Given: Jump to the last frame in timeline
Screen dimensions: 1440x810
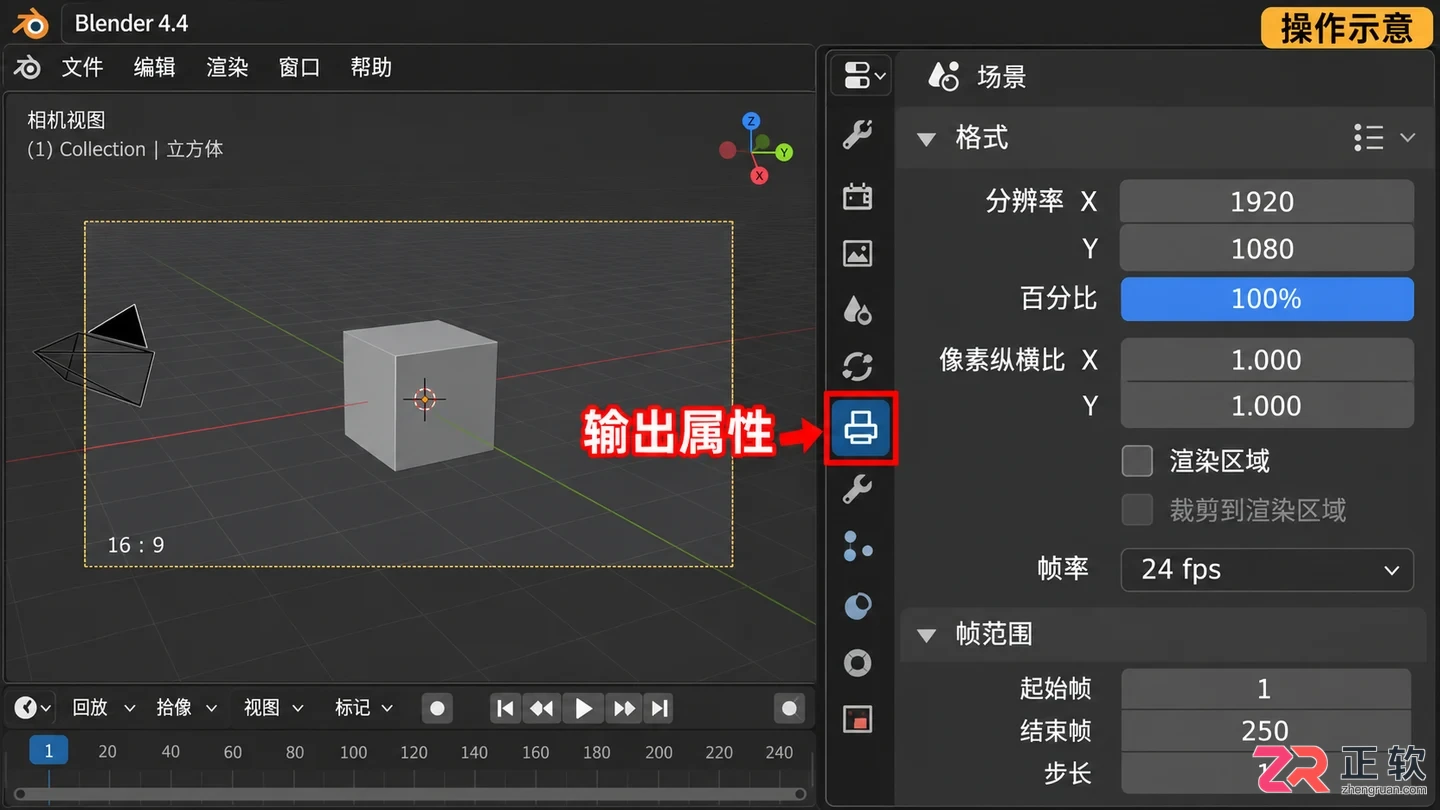Looking at the screenshot, I should [659, 709].
